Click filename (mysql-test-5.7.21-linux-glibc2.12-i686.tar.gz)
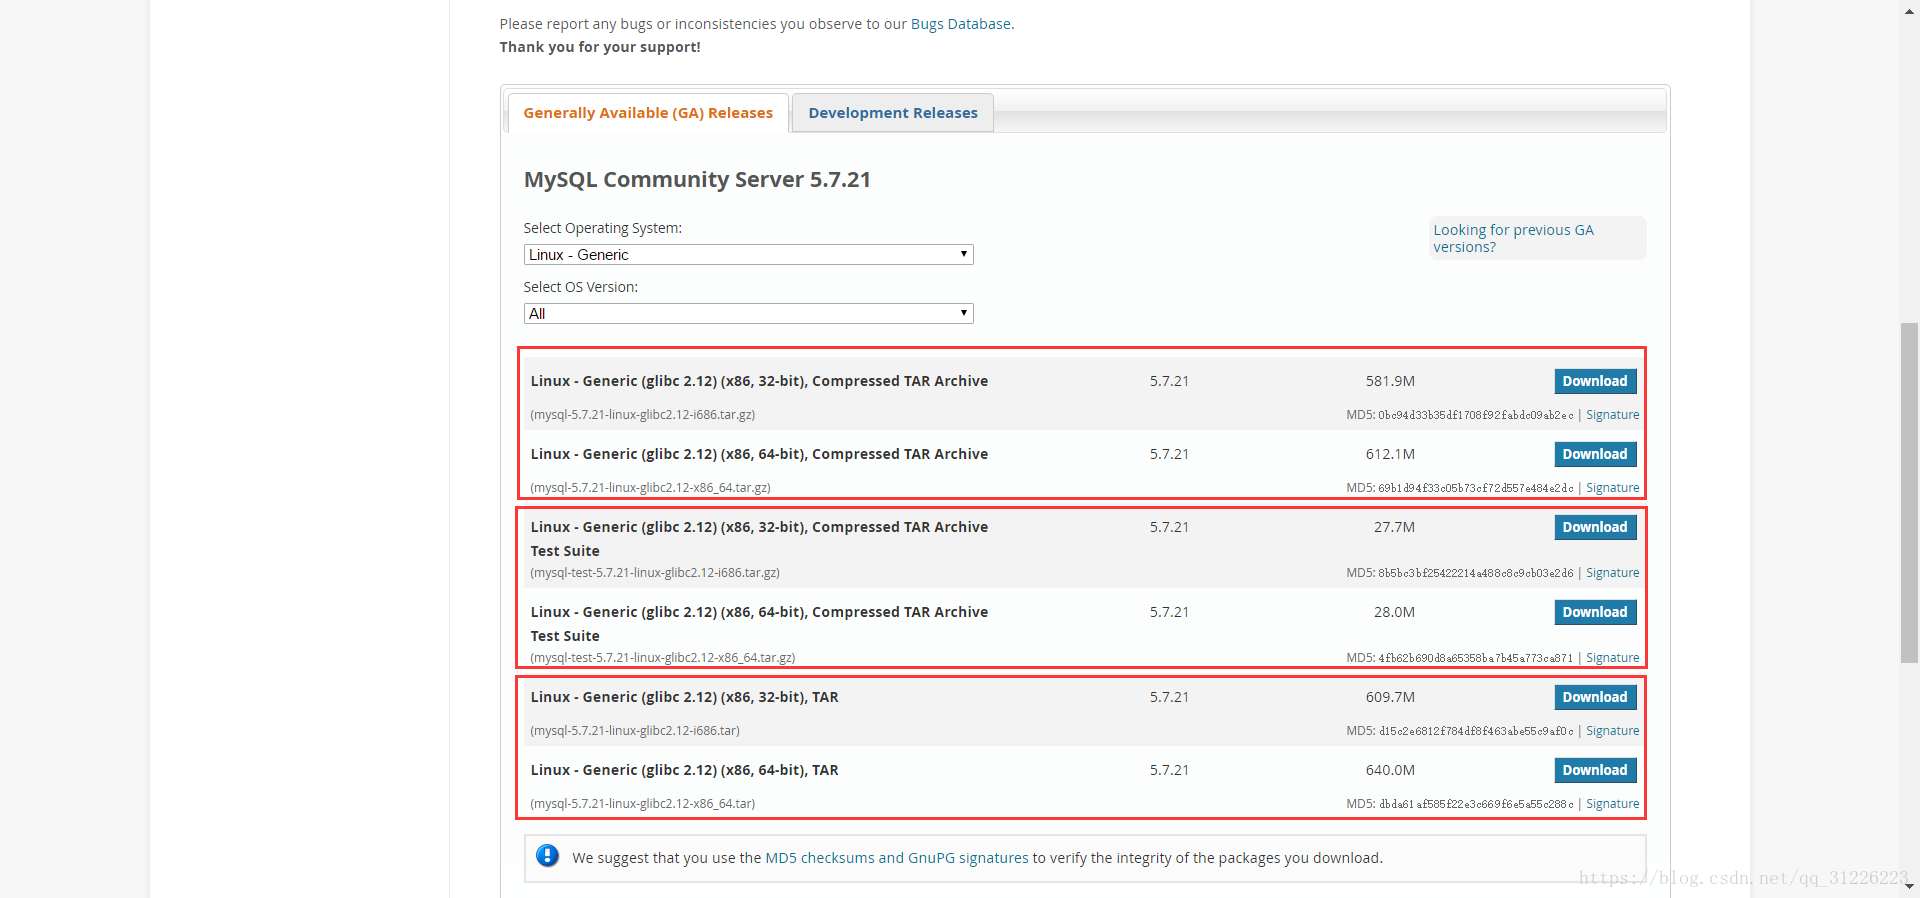Viewport: 1920px width, 898px height. point(655,573)
